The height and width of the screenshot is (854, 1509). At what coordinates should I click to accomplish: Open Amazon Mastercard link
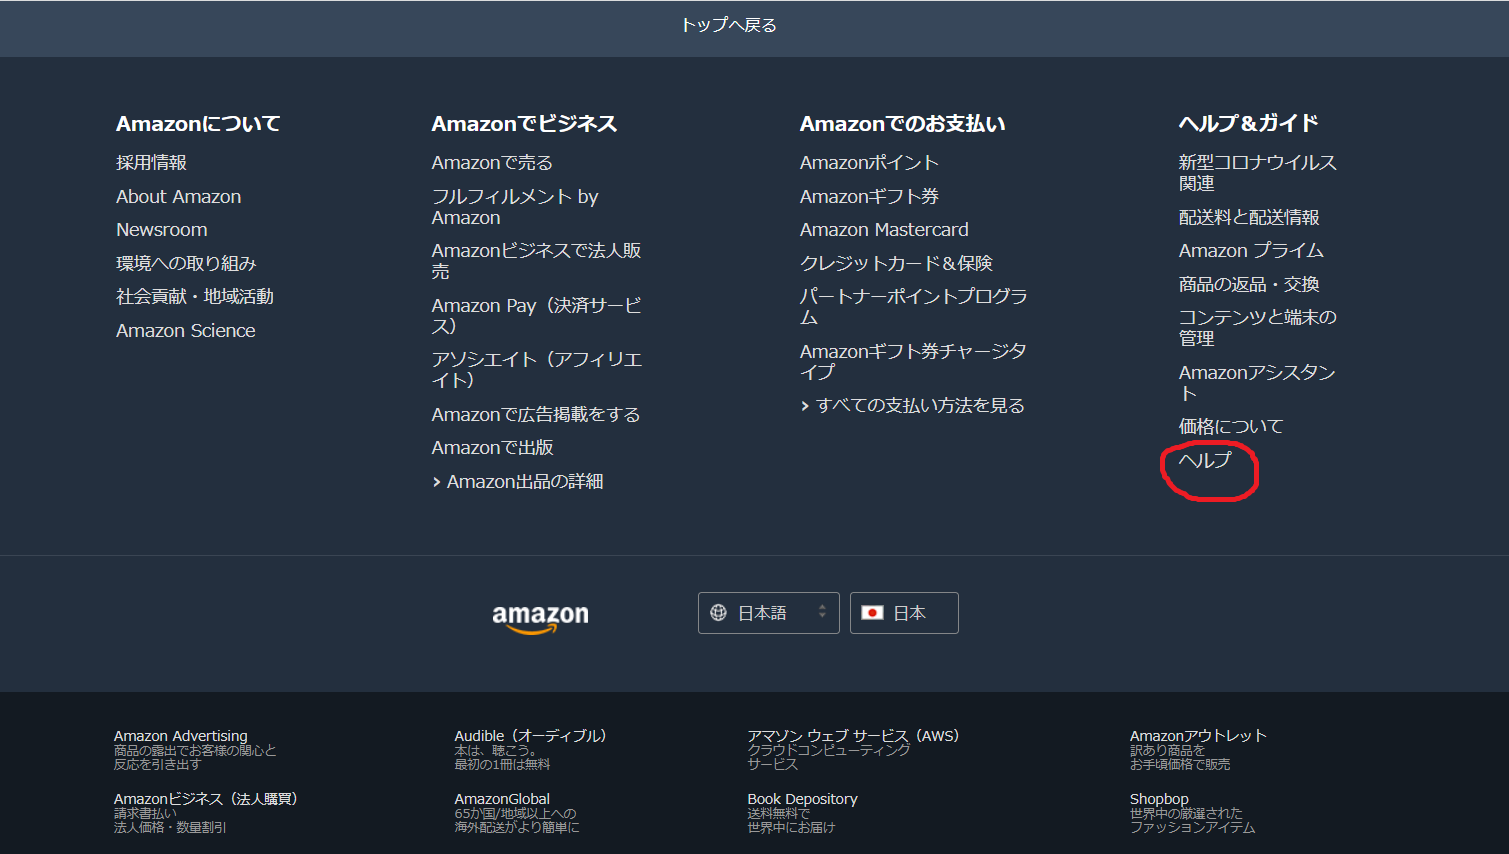pyautogui.click(x=884, y=230)
